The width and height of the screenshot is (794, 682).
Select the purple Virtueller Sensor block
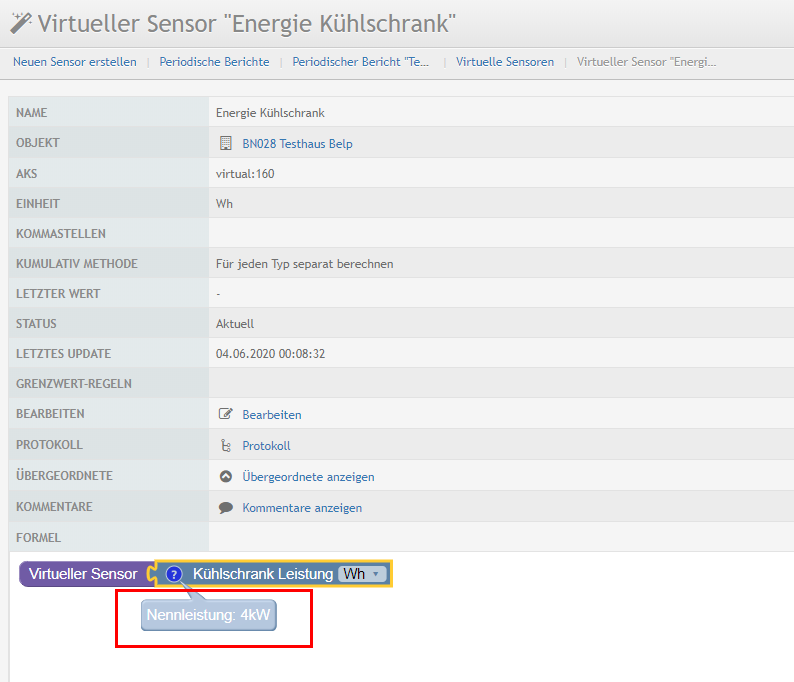(x=86, y=574)
